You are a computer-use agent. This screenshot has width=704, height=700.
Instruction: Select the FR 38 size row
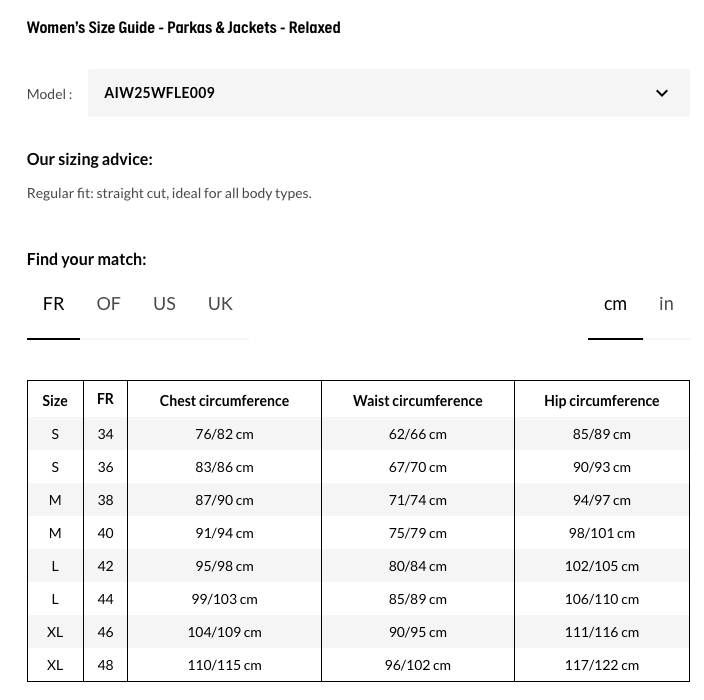coord(105,500)
